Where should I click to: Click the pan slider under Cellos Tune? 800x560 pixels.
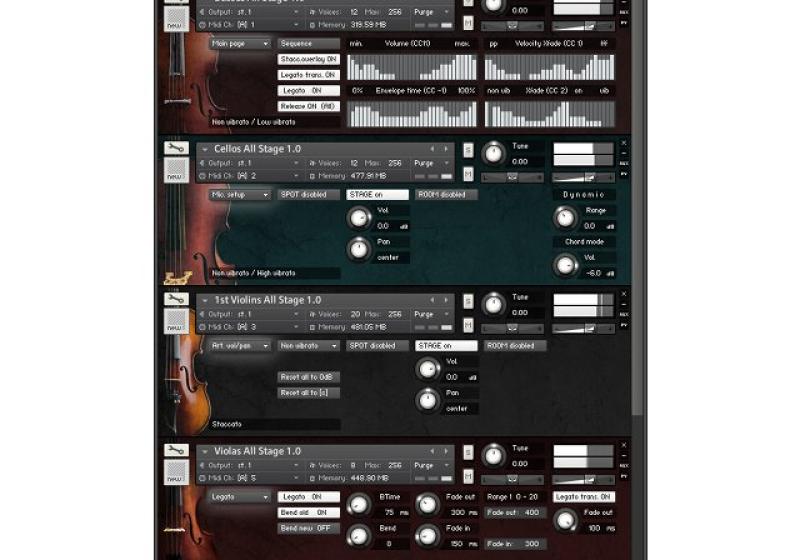point(512,177)
